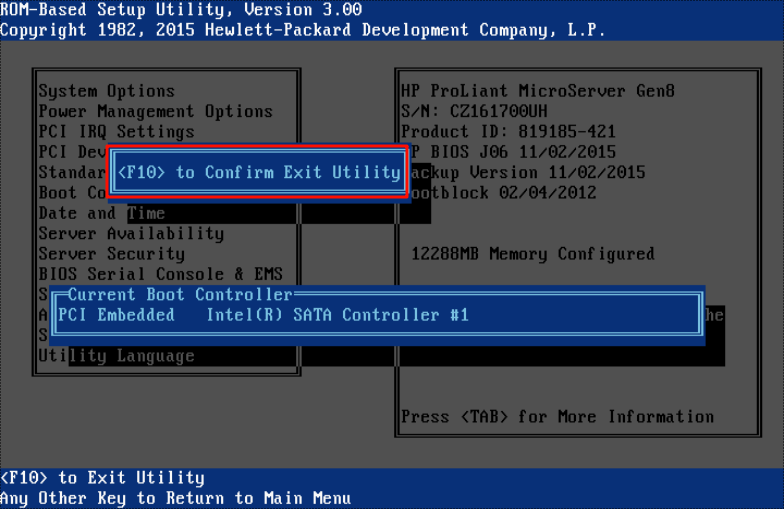This screenshot has width=784, height=509.
Task: Click the F10 to Confirm Exit Utility dialog
Action: pos(258,172)
